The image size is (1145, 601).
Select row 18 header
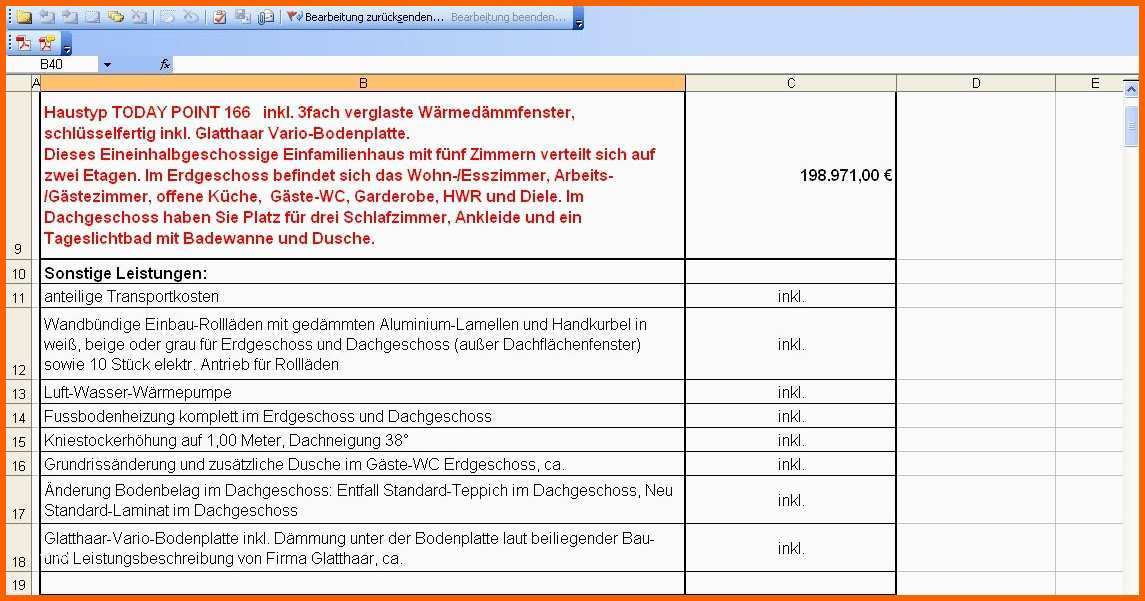point(18,548)
